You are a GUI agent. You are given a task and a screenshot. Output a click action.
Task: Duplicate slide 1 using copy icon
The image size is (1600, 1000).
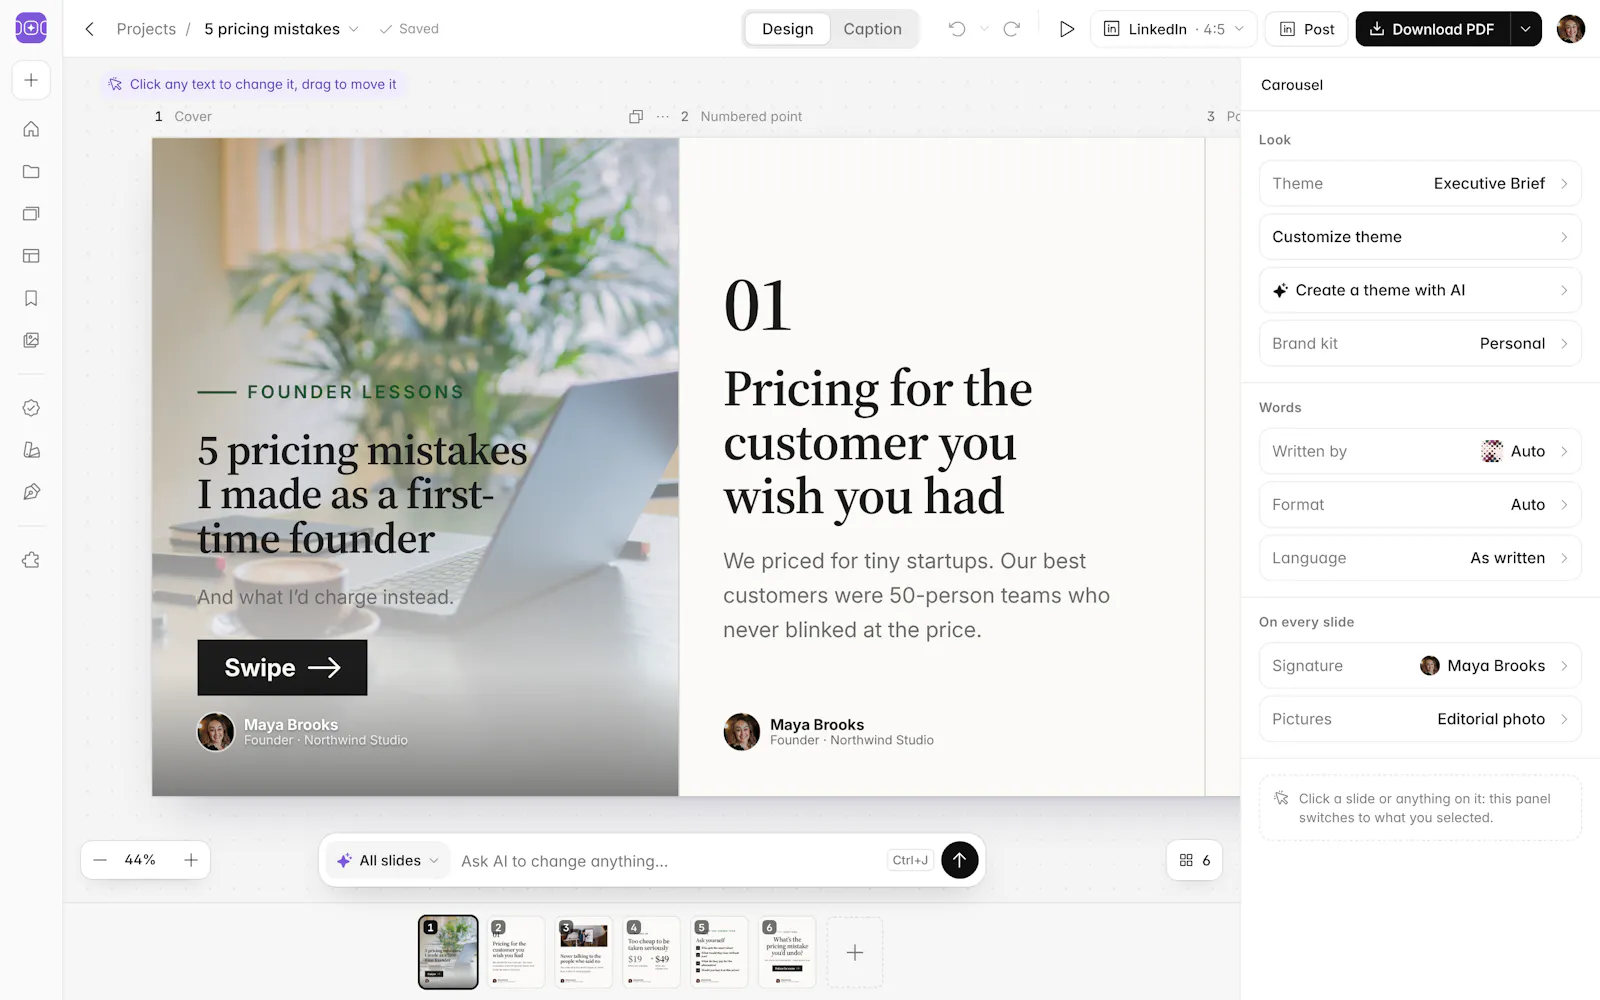coord(635,117)
